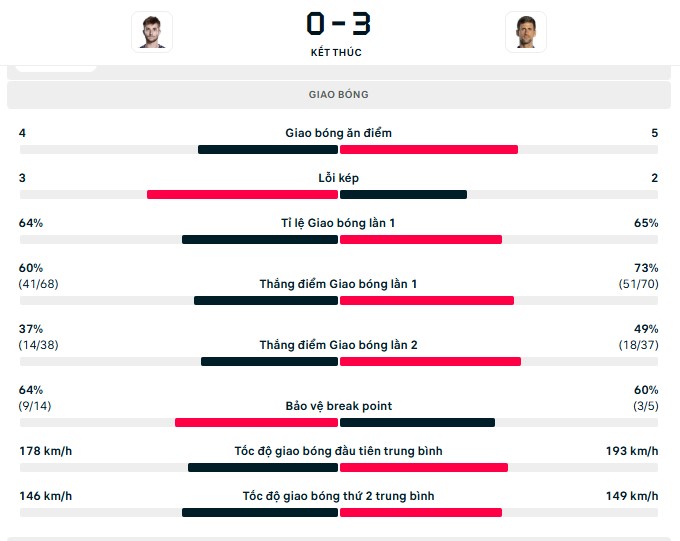Screen dimensions: 680x541
Task: Click the (51/70) first serve points figure
Action: 638,284
